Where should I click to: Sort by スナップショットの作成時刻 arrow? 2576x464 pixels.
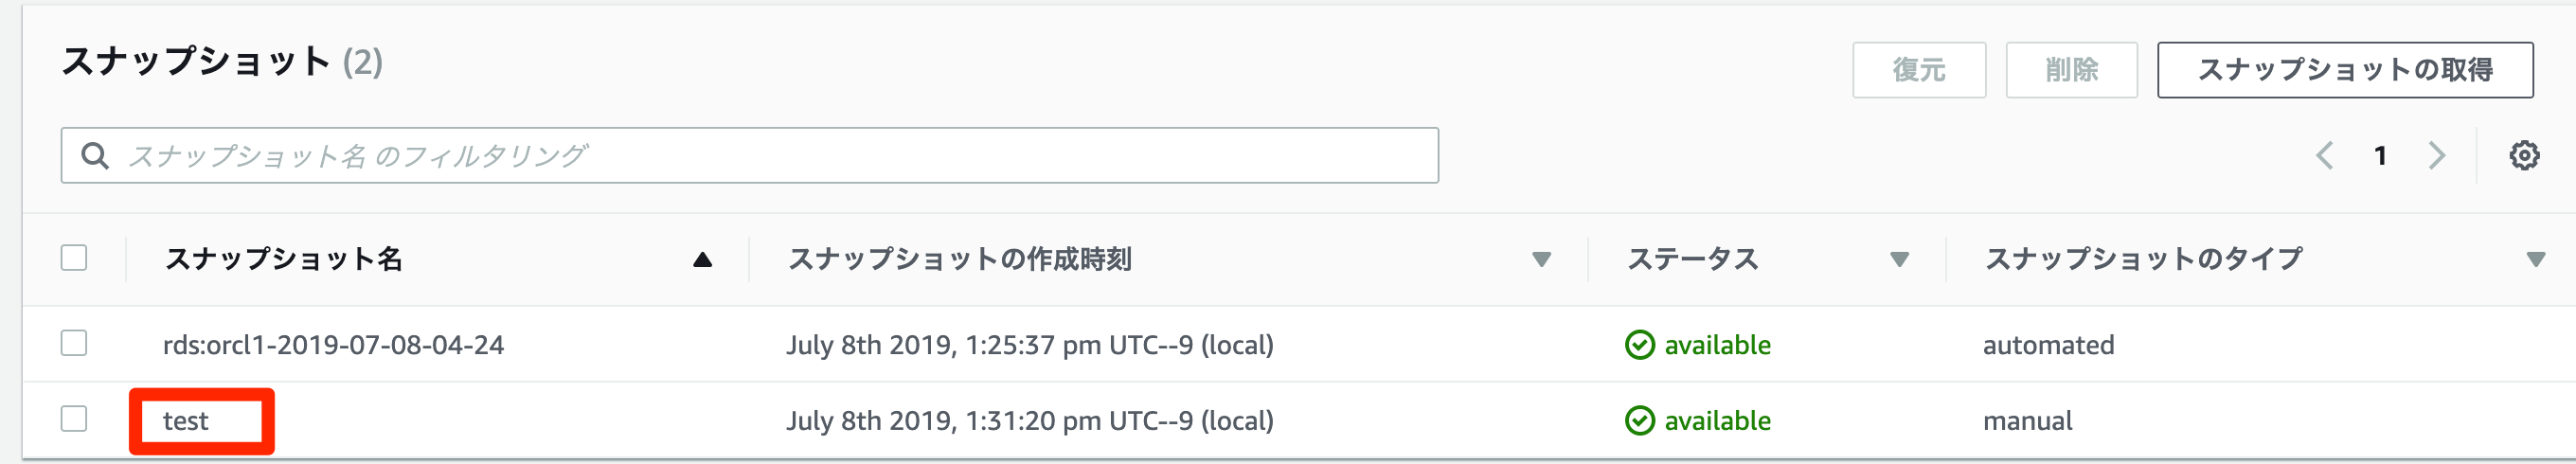tap(1541, 260)
